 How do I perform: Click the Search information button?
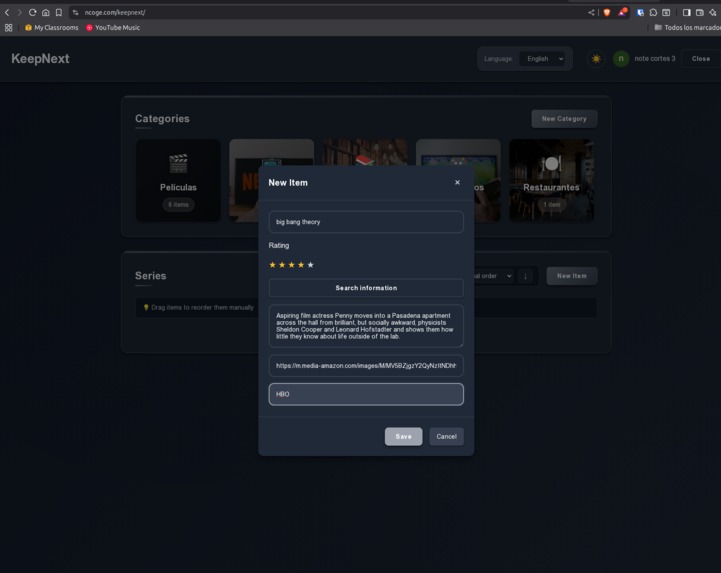point(366,288)
